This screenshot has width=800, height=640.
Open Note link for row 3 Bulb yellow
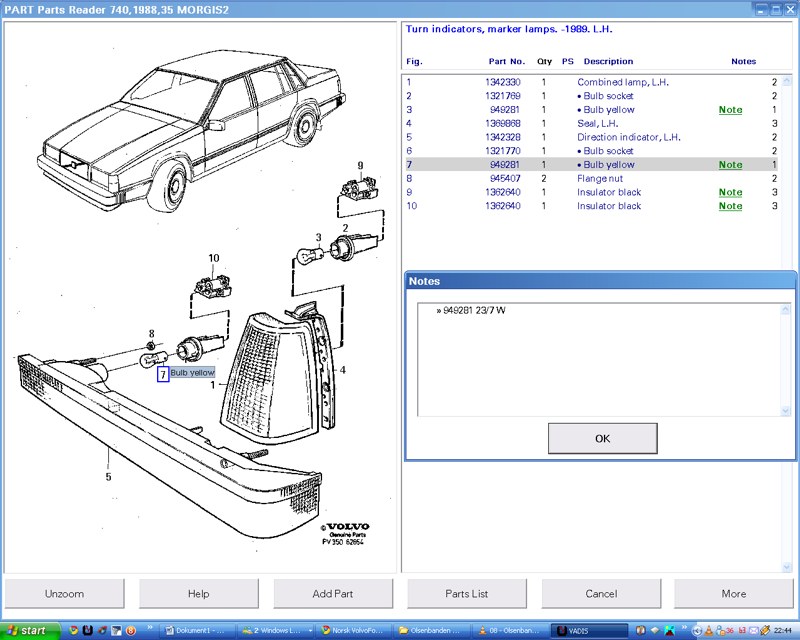point(730,110)
